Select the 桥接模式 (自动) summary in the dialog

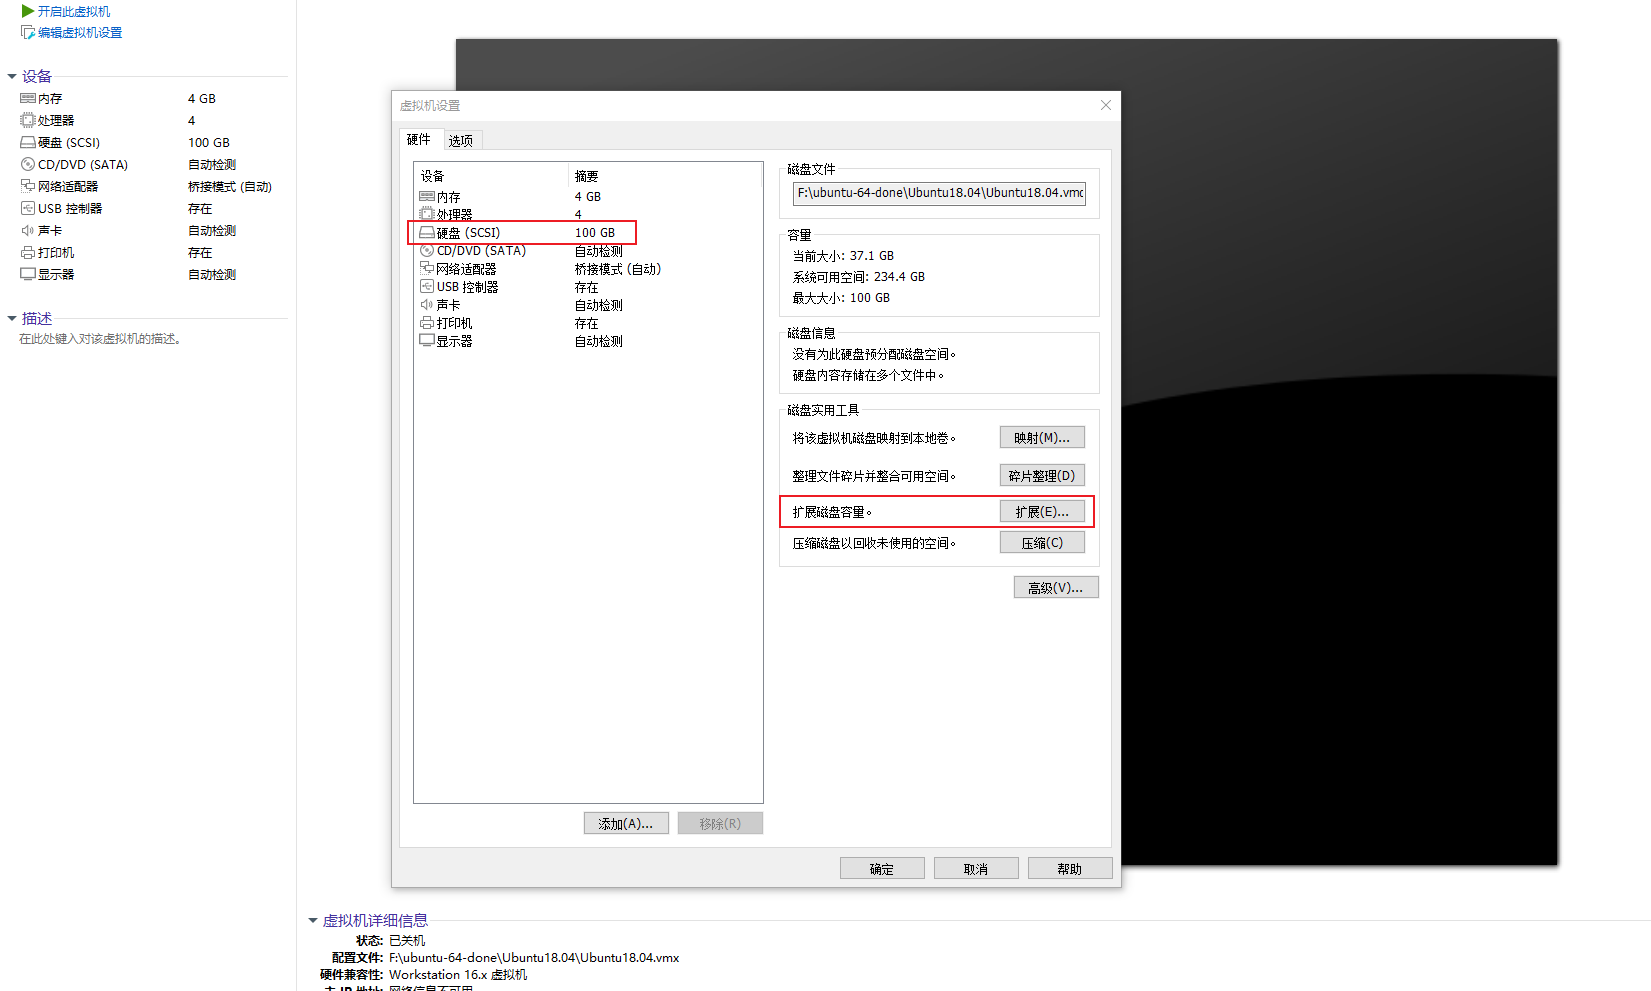tap(618, 269)
